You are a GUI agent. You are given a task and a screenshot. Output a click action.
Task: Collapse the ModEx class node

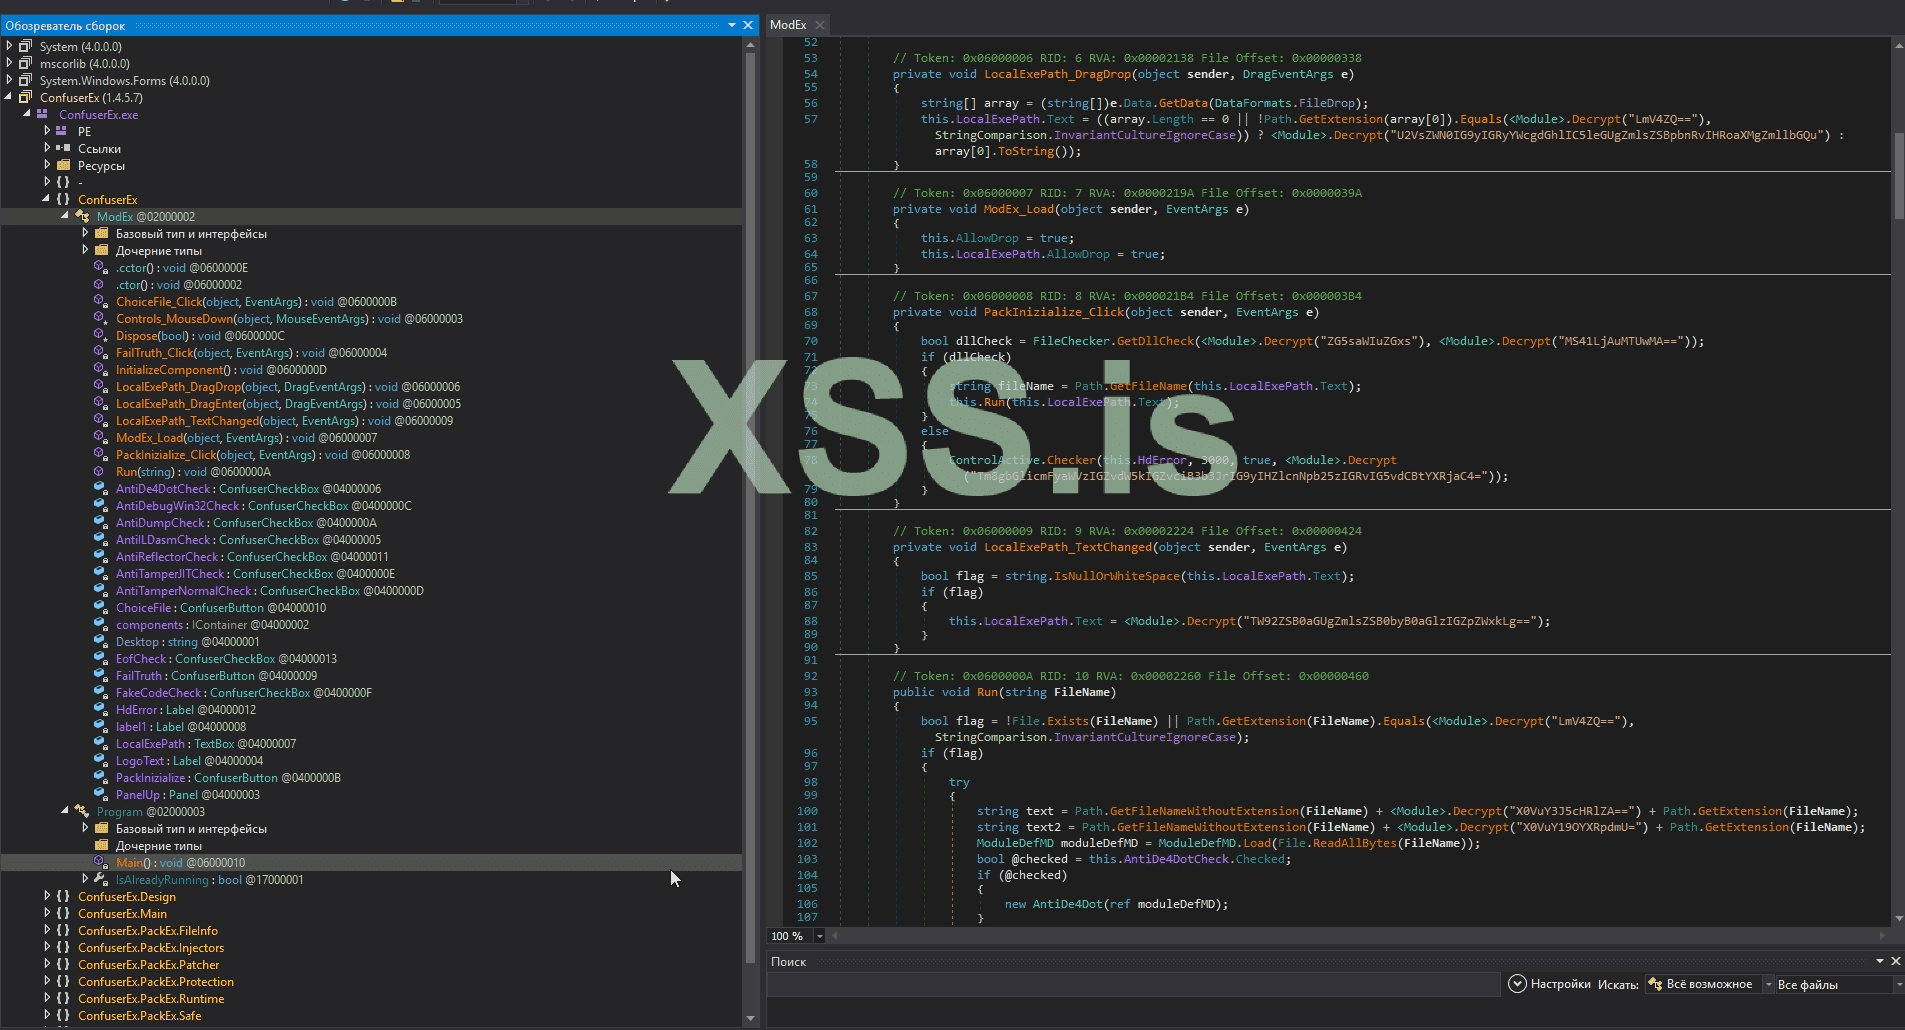(x=66, y=216)
